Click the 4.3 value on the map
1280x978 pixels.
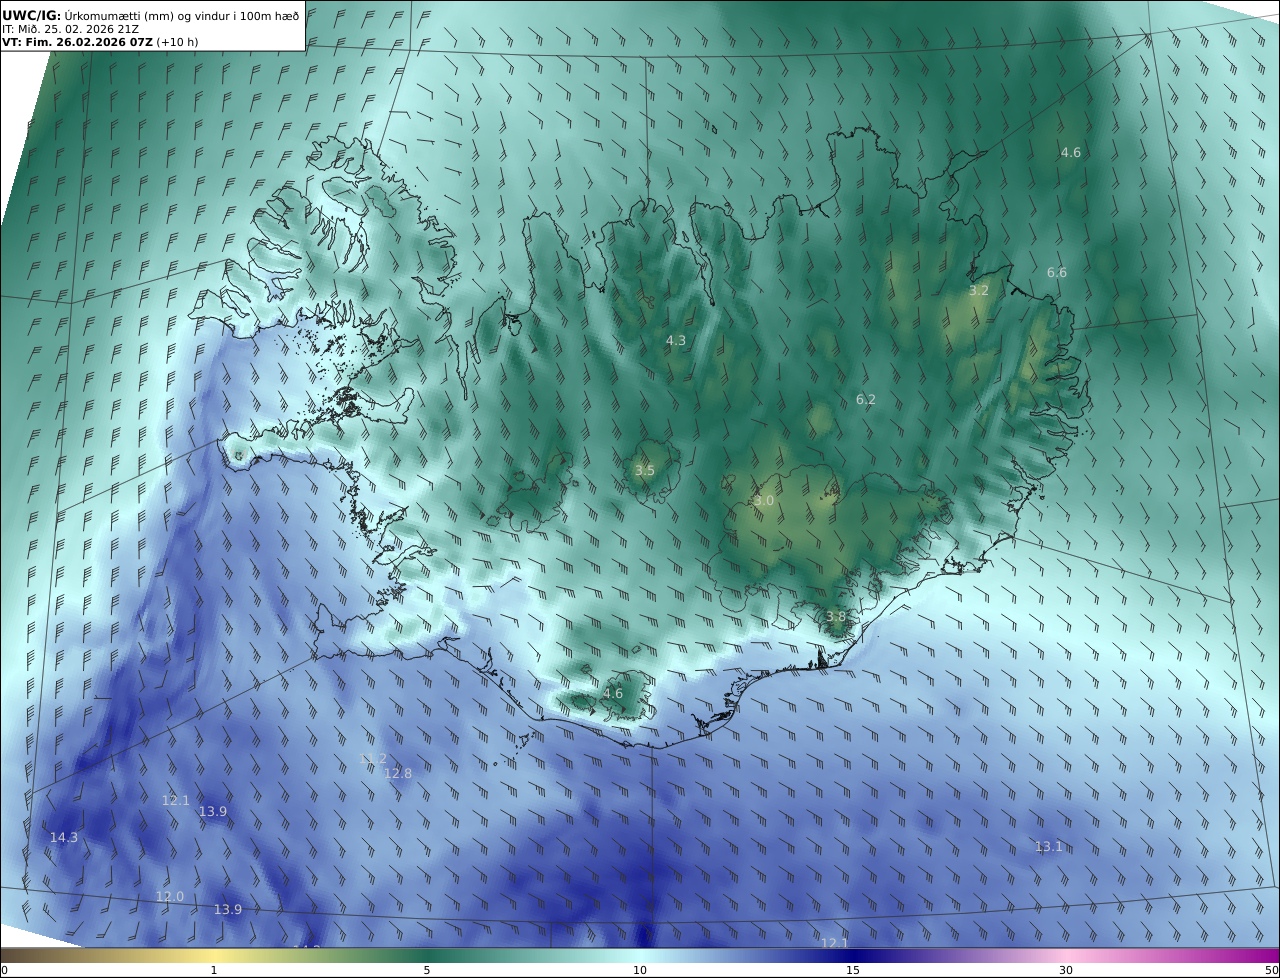(676, 341)
